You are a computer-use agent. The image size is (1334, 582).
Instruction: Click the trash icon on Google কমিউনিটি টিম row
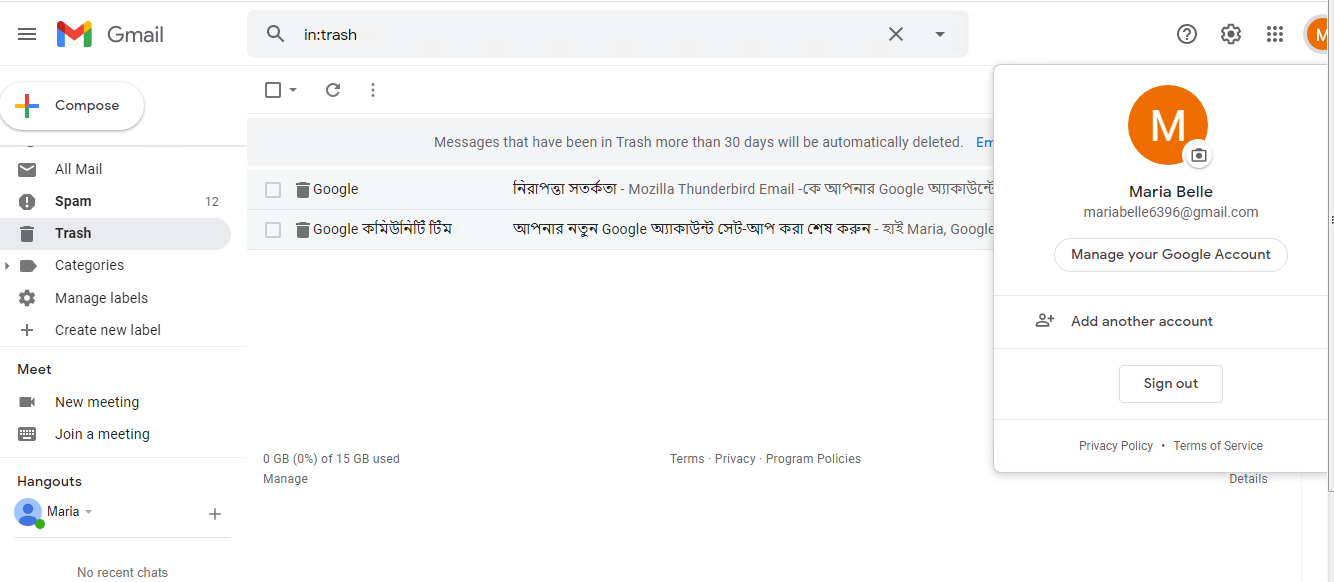(x=303, y=230)
